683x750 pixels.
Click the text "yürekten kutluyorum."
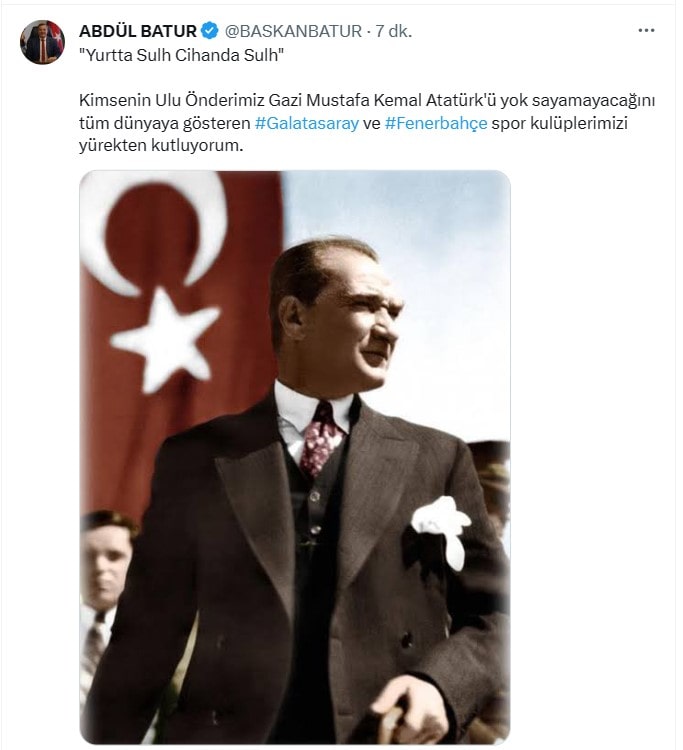point(161,145)
